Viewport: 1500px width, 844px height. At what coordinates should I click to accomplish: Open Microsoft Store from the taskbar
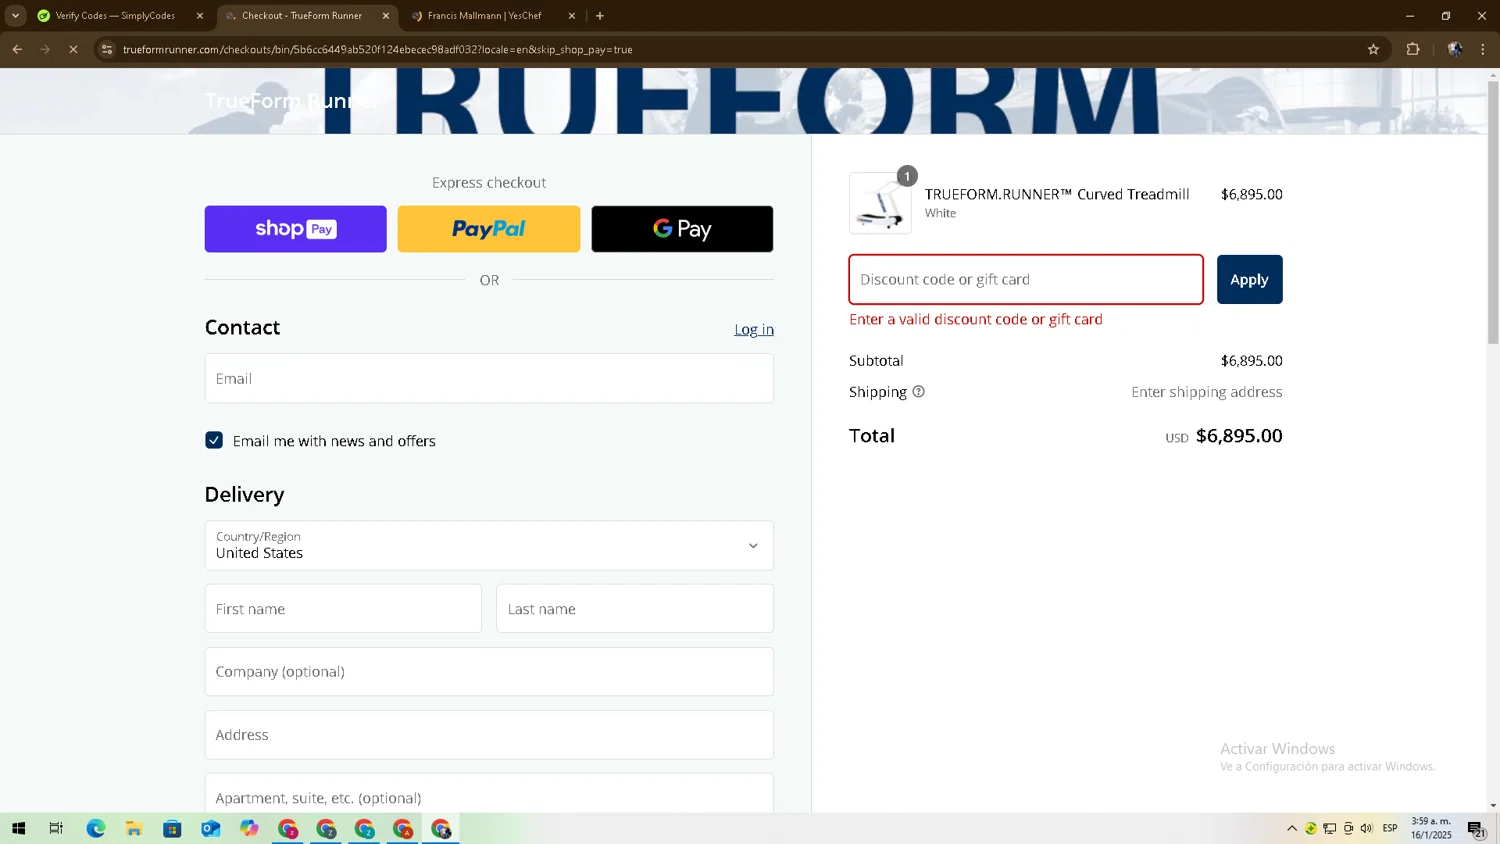pos(172,828)
